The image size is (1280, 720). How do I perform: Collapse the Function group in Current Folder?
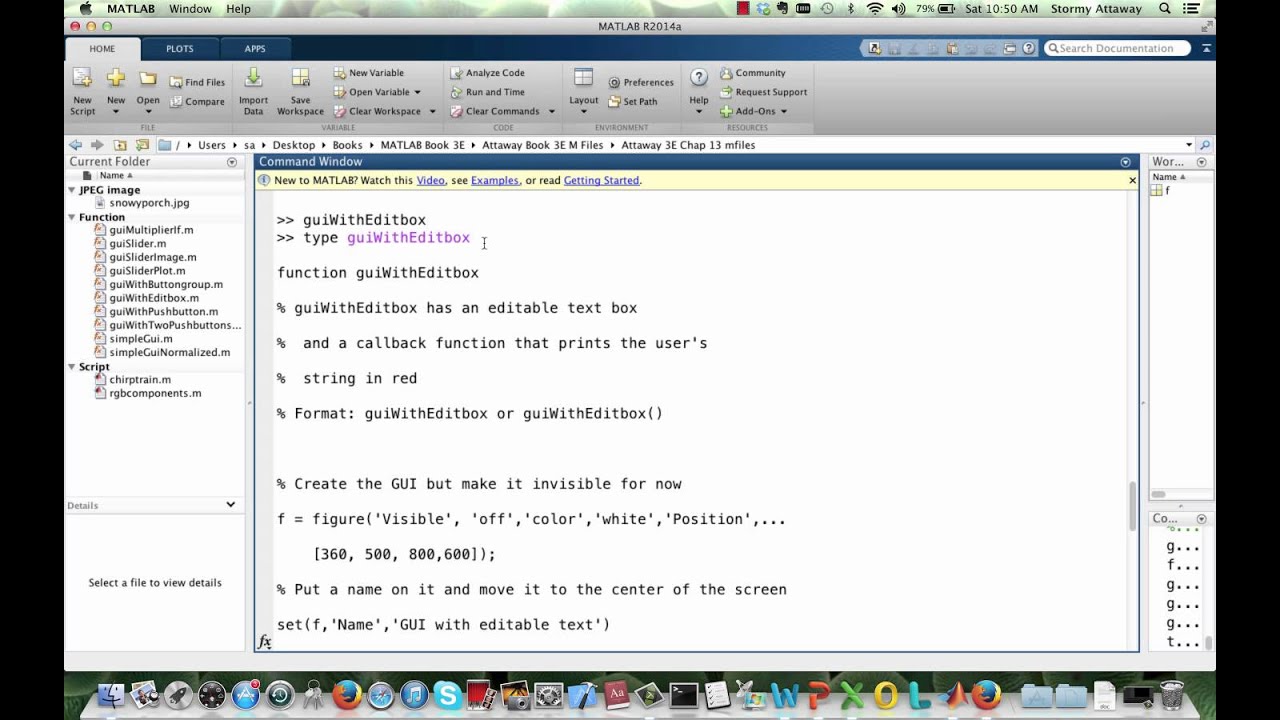pyautogui.click(x=72, y=217)
